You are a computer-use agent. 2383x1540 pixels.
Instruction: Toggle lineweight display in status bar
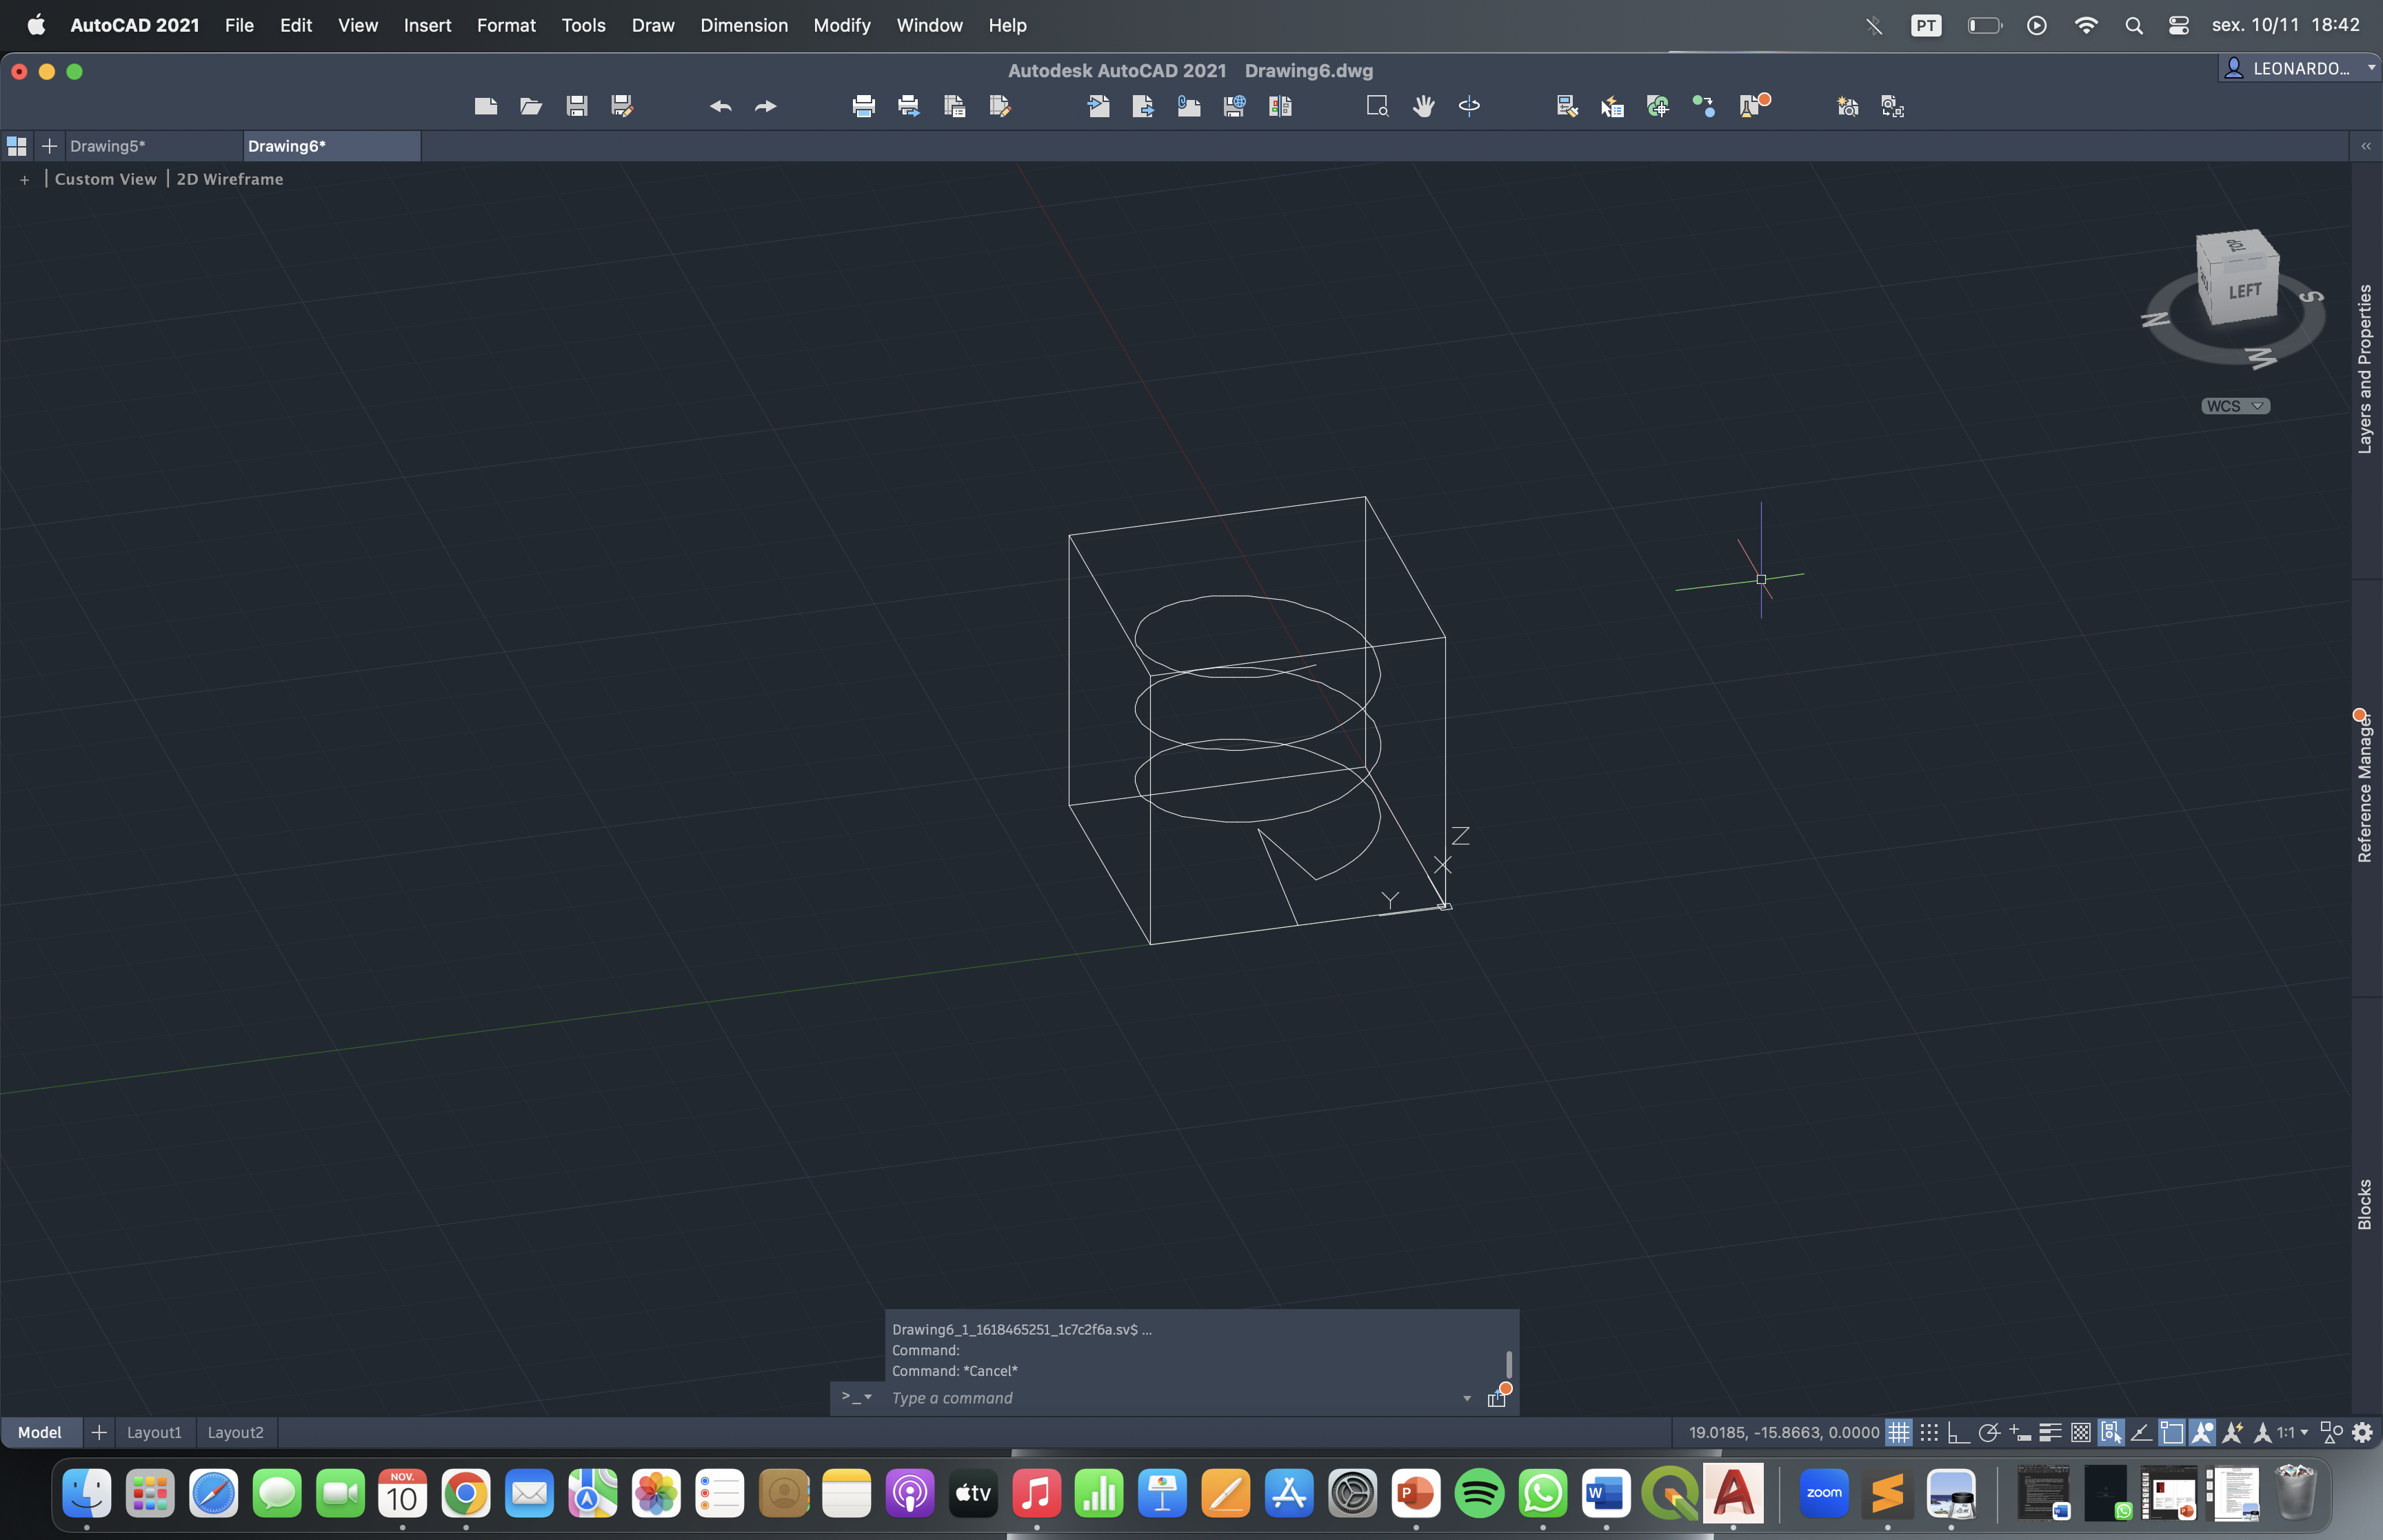[2050, 1432]
